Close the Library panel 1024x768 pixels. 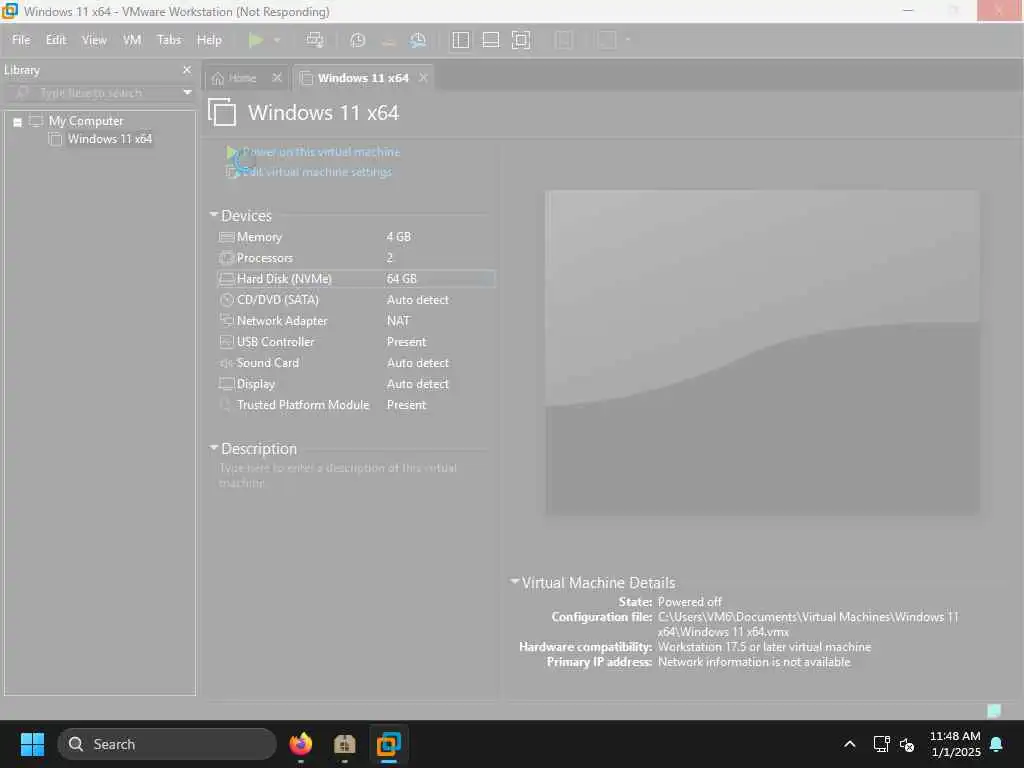point(187,70)
